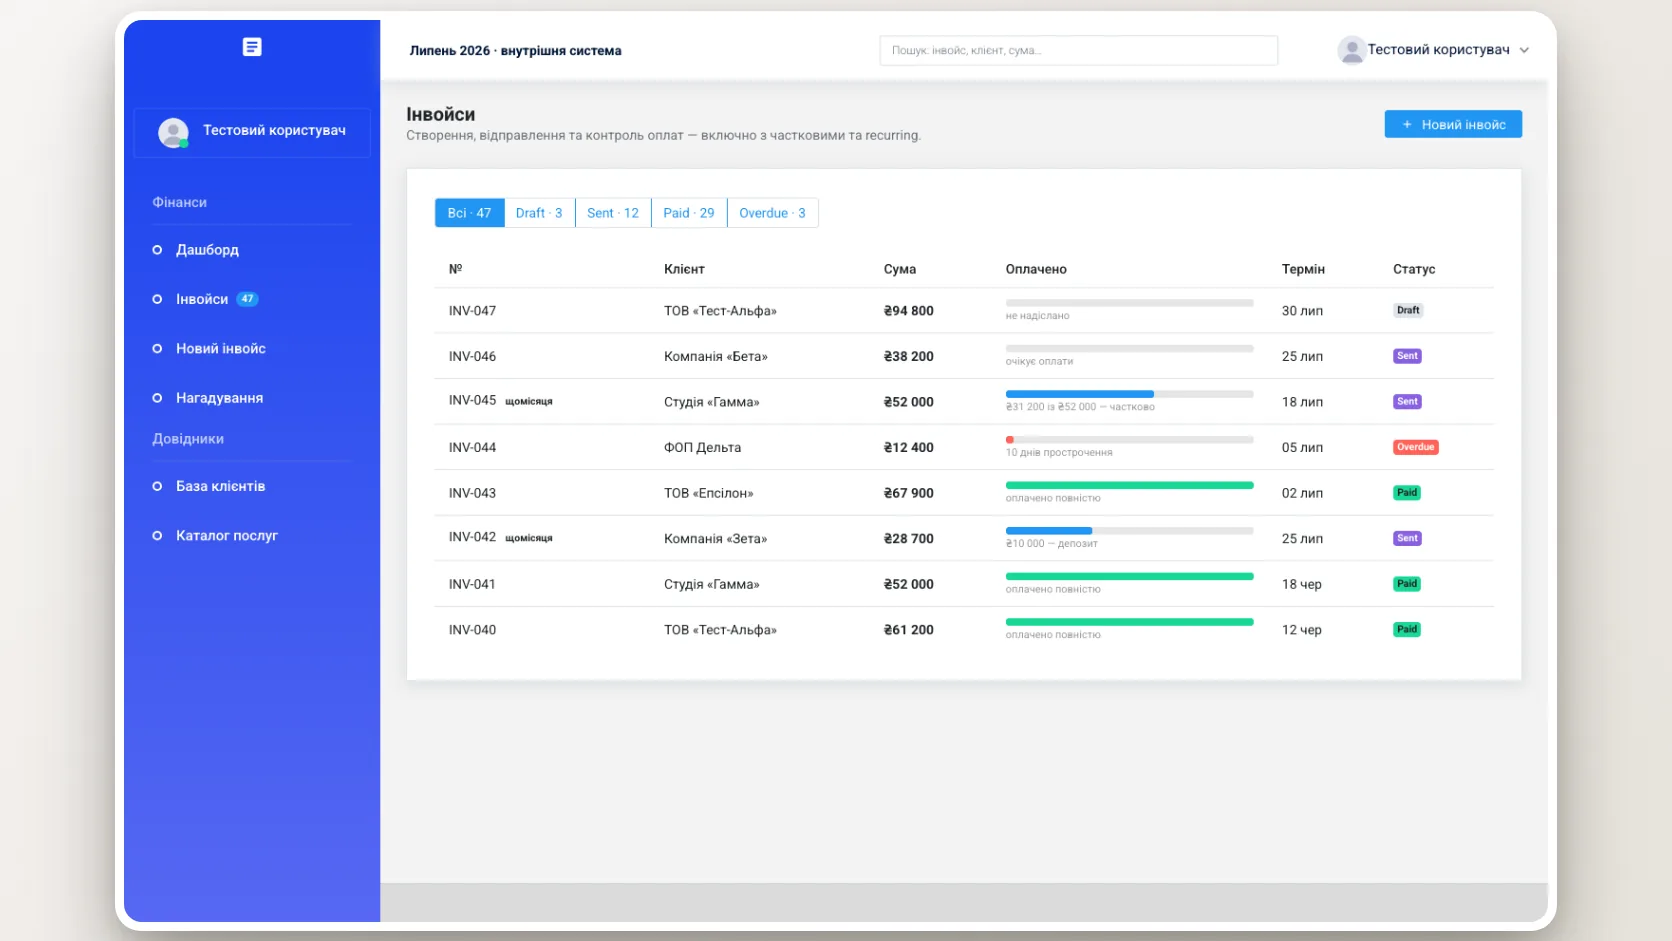
Task: Click the top bar user avatar
Action: pos(1351,50)
